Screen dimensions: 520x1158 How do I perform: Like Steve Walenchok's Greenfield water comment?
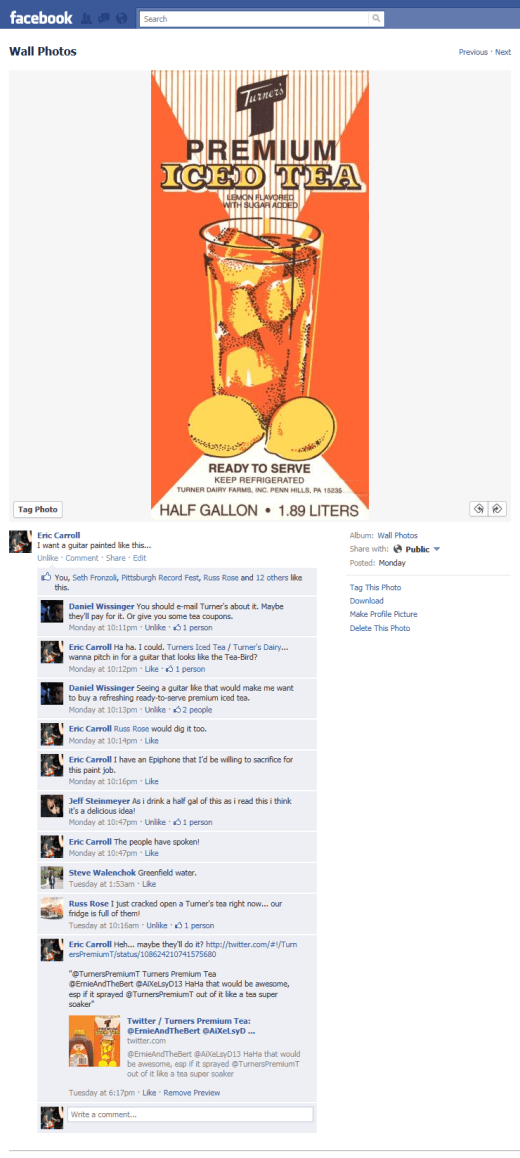coord(148,884)
